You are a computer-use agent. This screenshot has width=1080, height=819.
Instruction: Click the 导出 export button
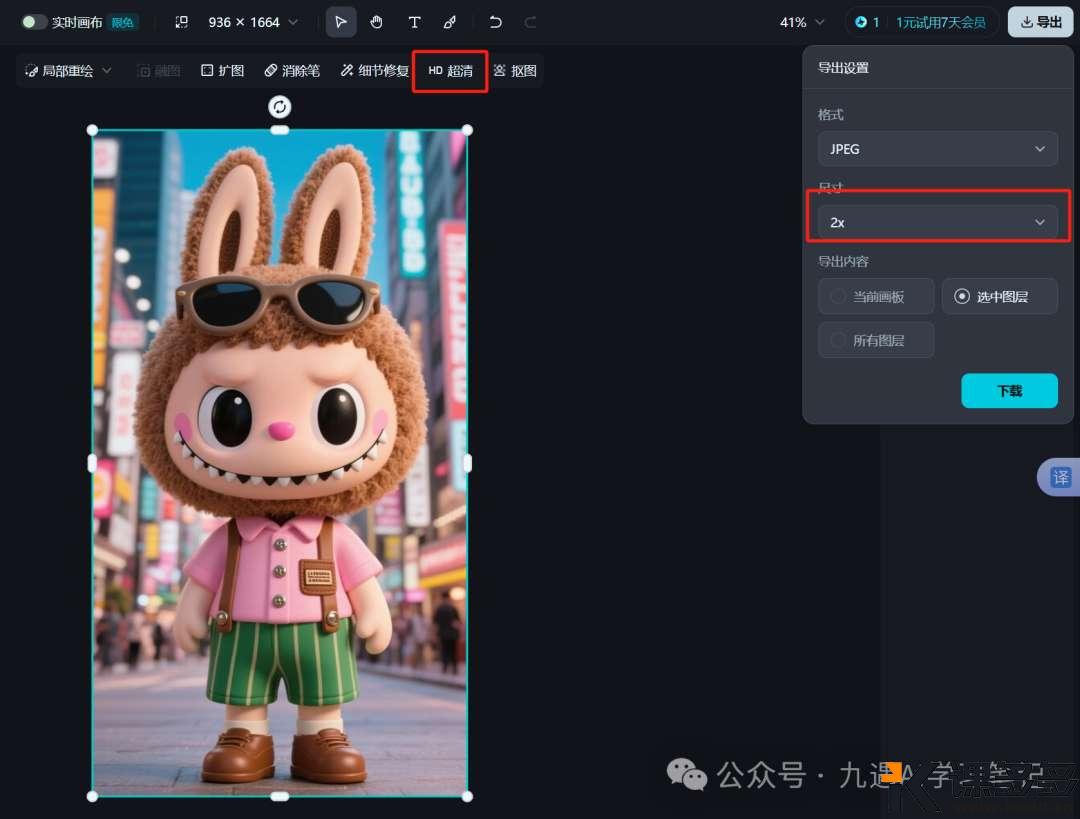[1040, 22]
